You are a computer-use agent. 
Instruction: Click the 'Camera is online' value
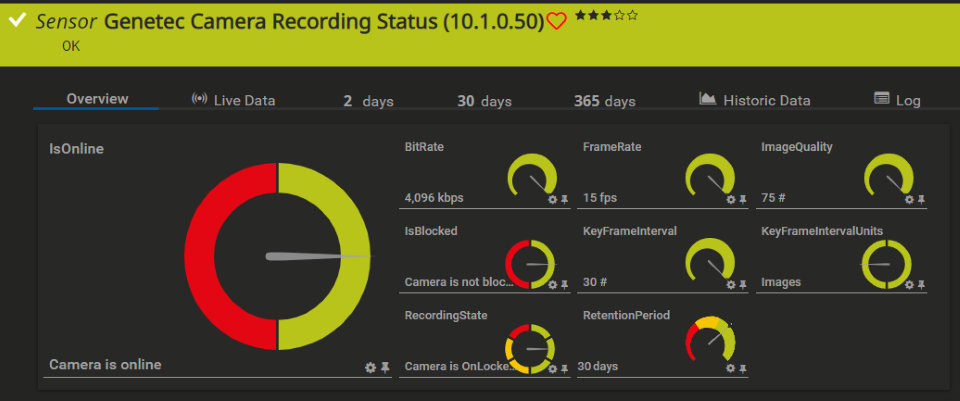pos(105,365)
